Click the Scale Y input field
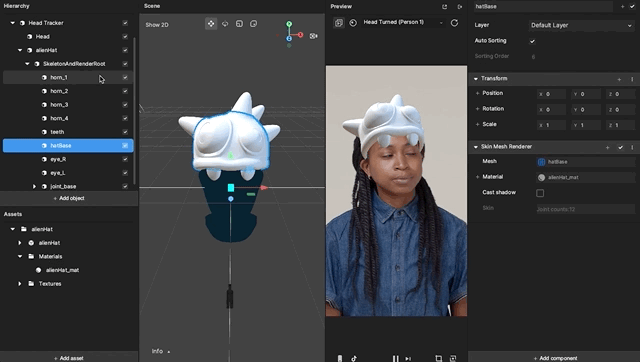The image size is (640, 362). (x=585, y=125)
